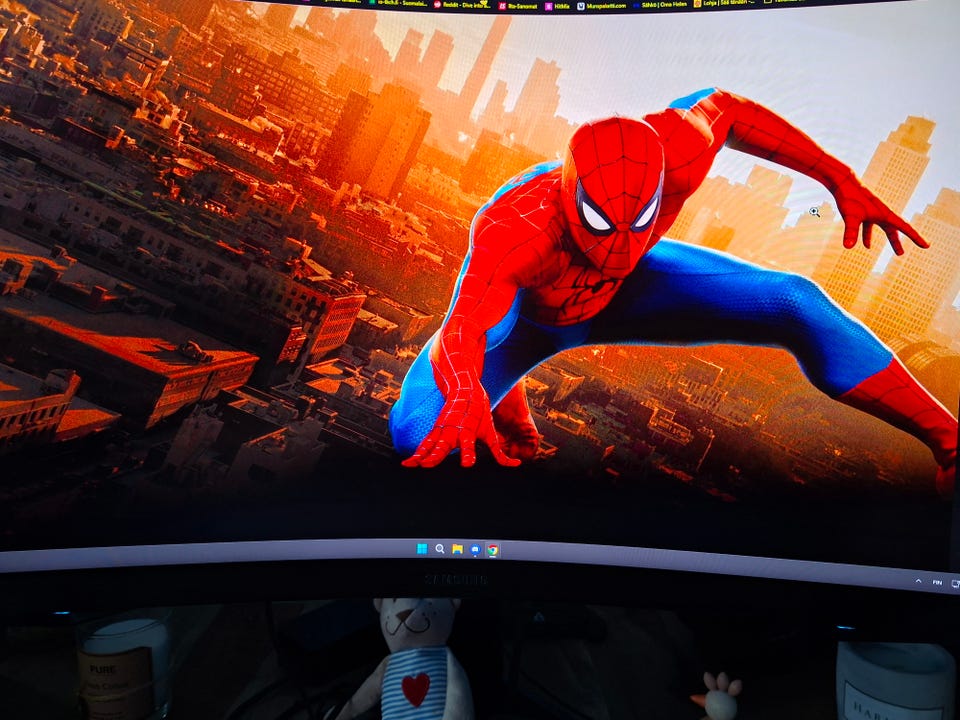Expand the hidden system tray icons
Image resolution: width=960 pixels, height=720 pixels.
point(918,581)
